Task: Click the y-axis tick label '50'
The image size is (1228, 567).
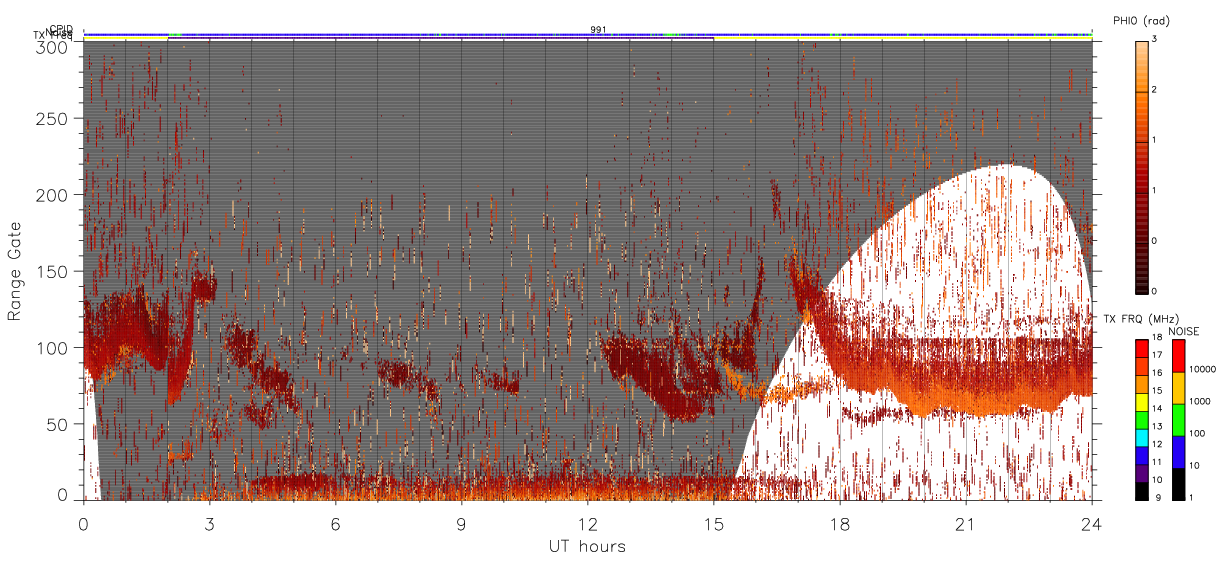Action: [x=59, y=424]
